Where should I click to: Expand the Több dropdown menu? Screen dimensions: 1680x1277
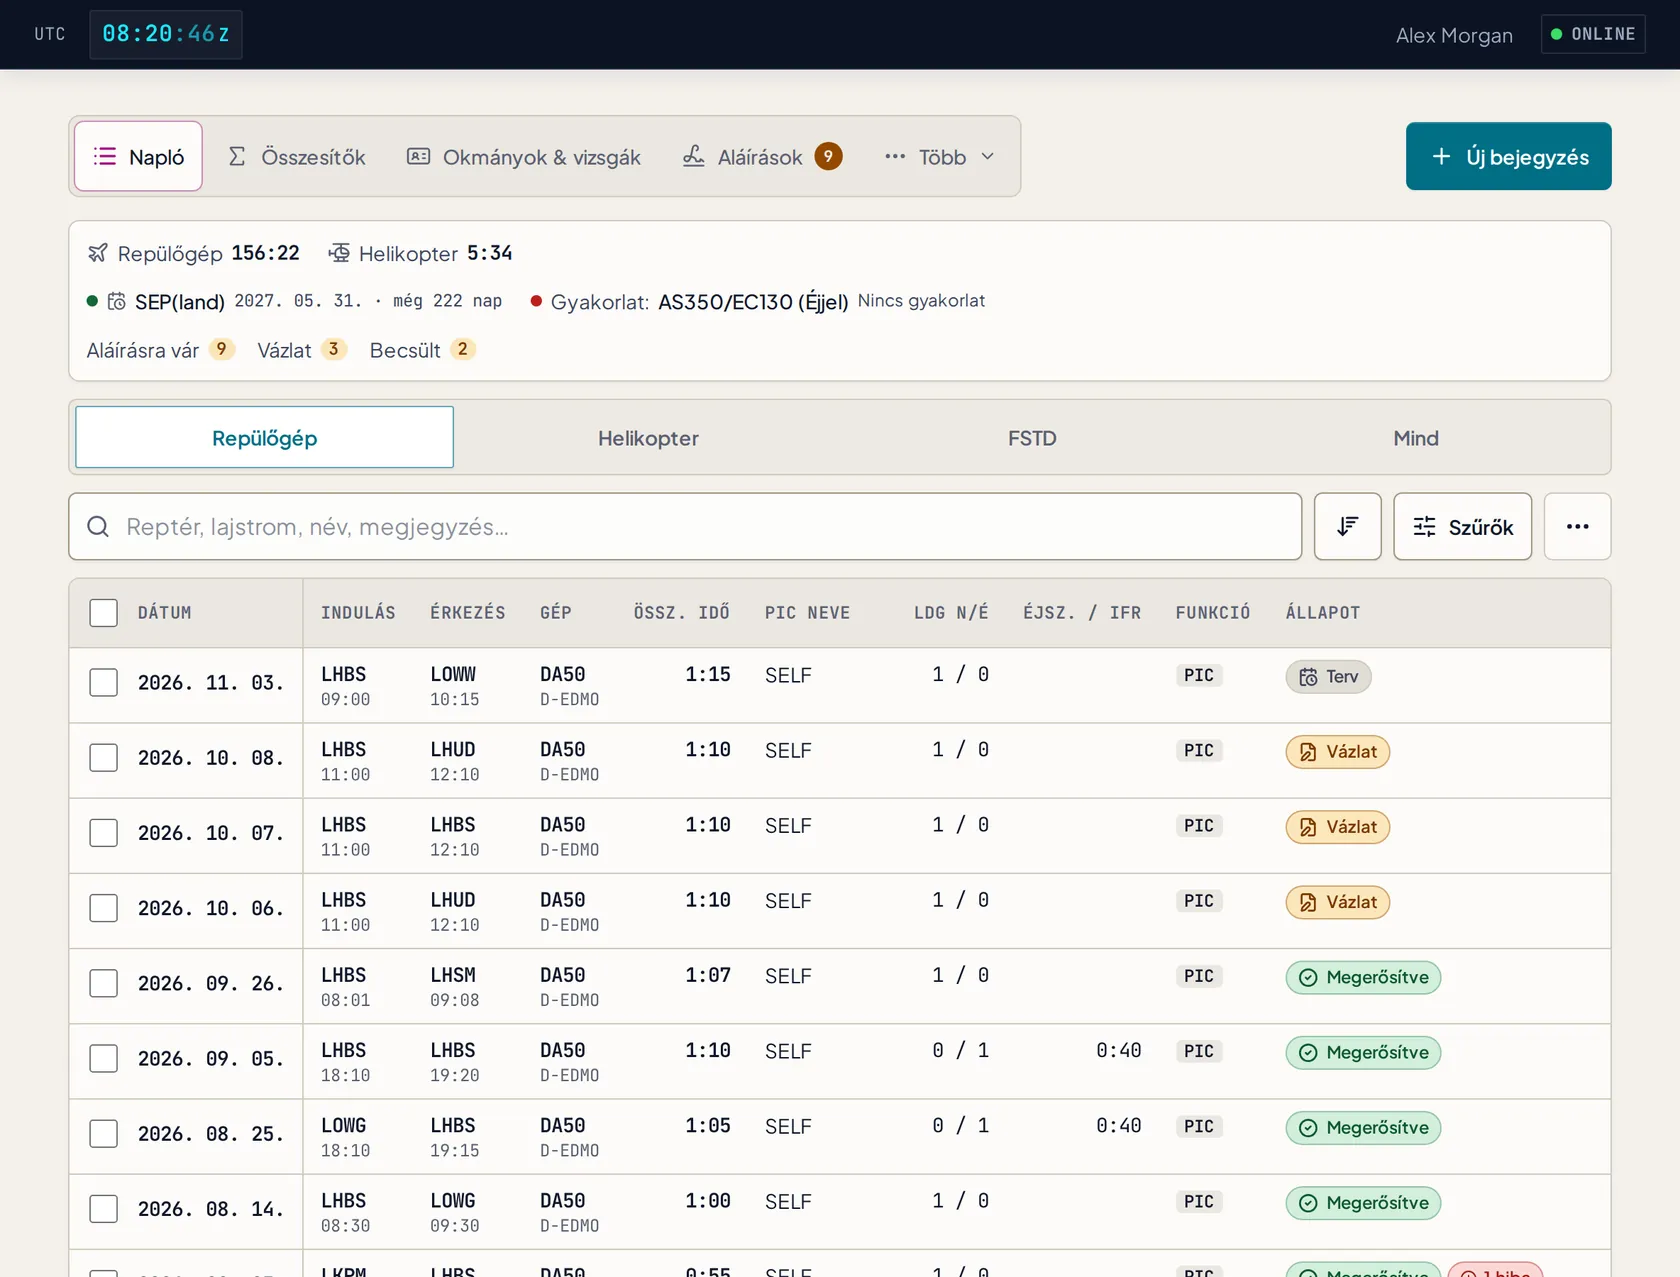pyautogui.click(x=940, y=157)
